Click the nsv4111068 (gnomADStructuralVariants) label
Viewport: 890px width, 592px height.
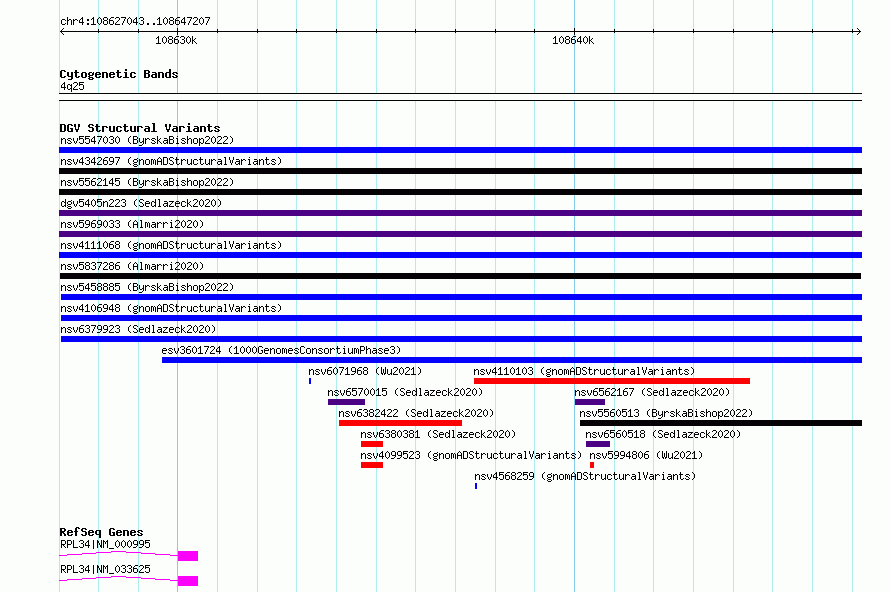click(171, 245)
